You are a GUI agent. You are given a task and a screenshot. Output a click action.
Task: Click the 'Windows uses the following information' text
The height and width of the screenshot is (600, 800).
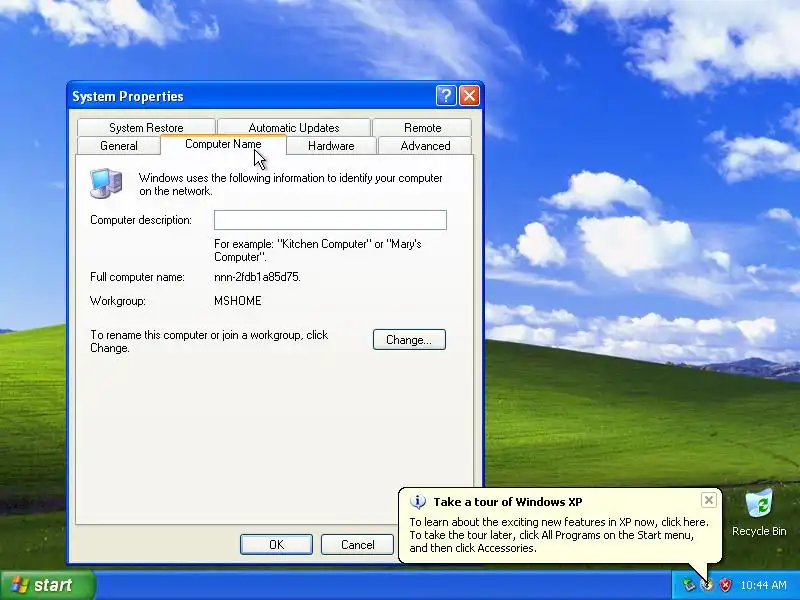[x=291, y=184]
